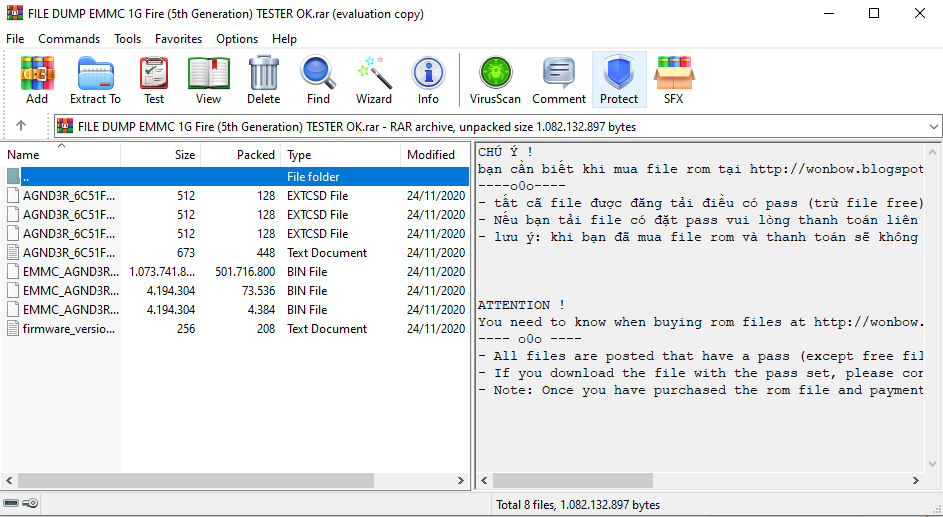Click the Add archive toolbar icon

tap(37, 73)
